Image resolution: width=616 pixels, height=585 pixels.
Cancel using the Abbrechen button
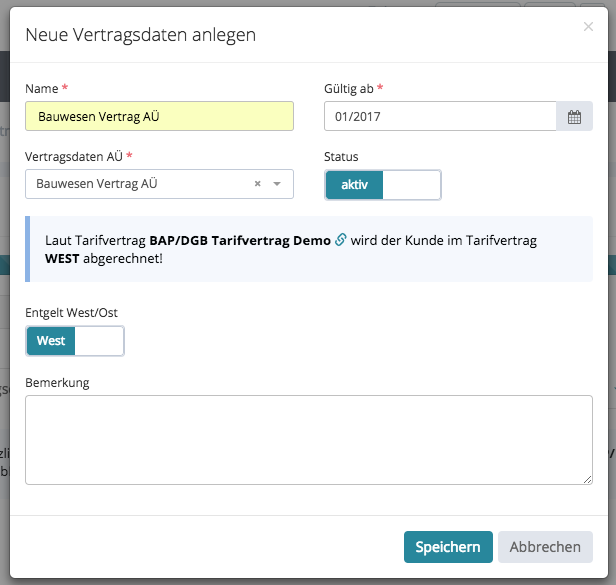545,547
